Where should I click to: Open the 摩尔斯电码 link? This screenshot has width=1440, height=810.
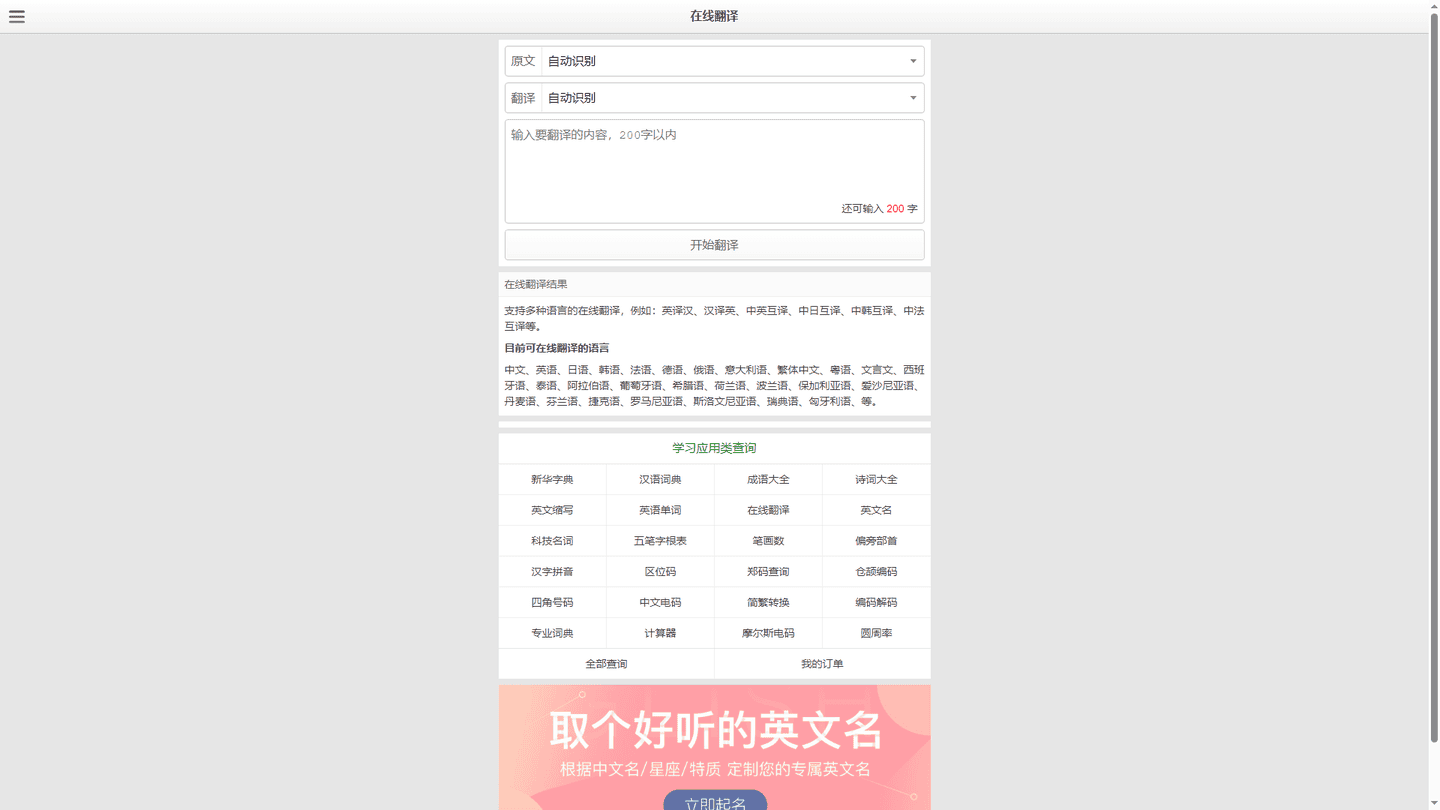pos(768,633)
